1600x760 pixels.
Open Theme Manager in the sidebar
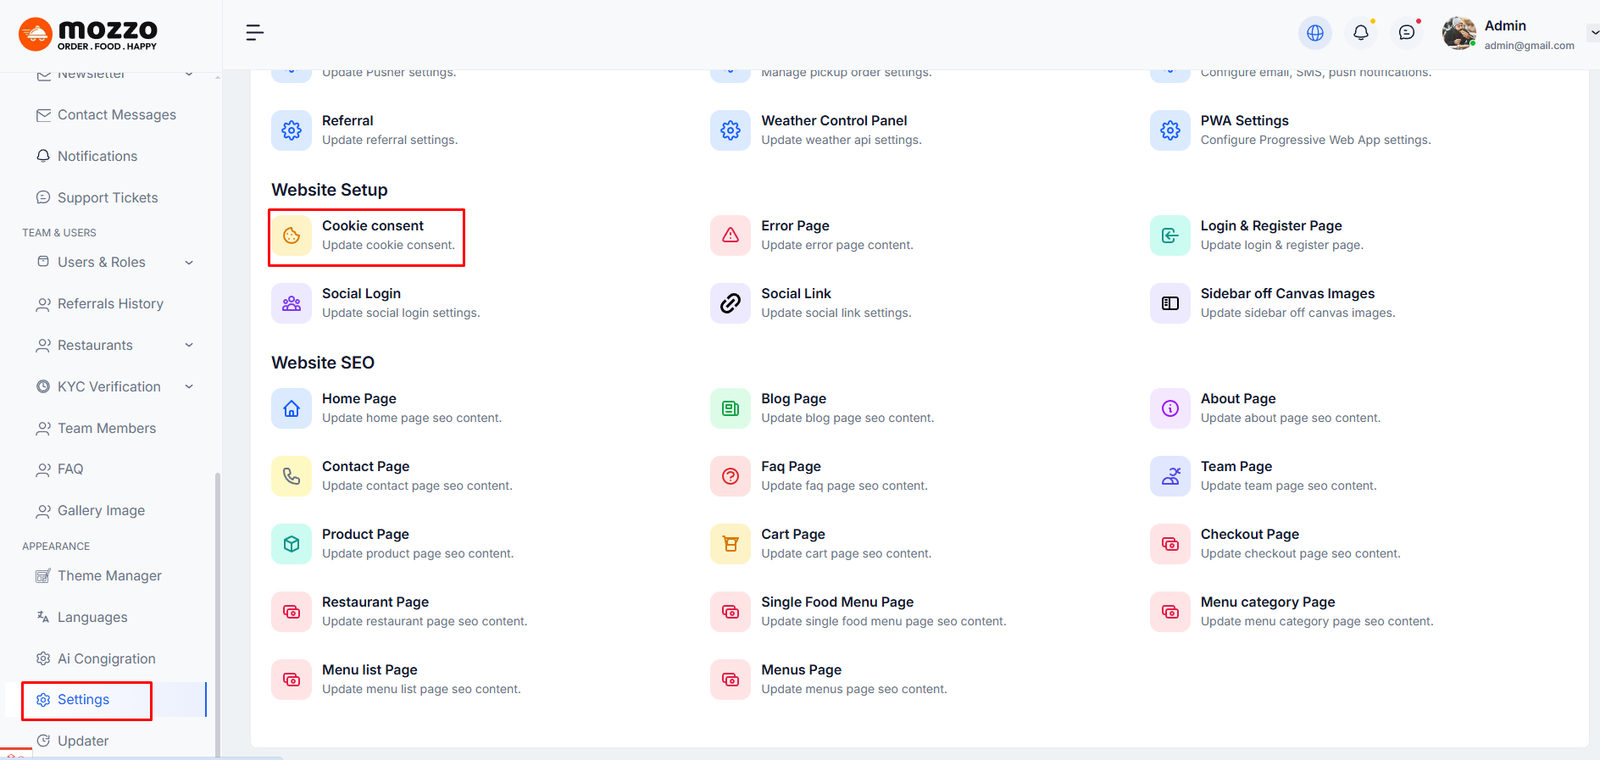[109, 576]
